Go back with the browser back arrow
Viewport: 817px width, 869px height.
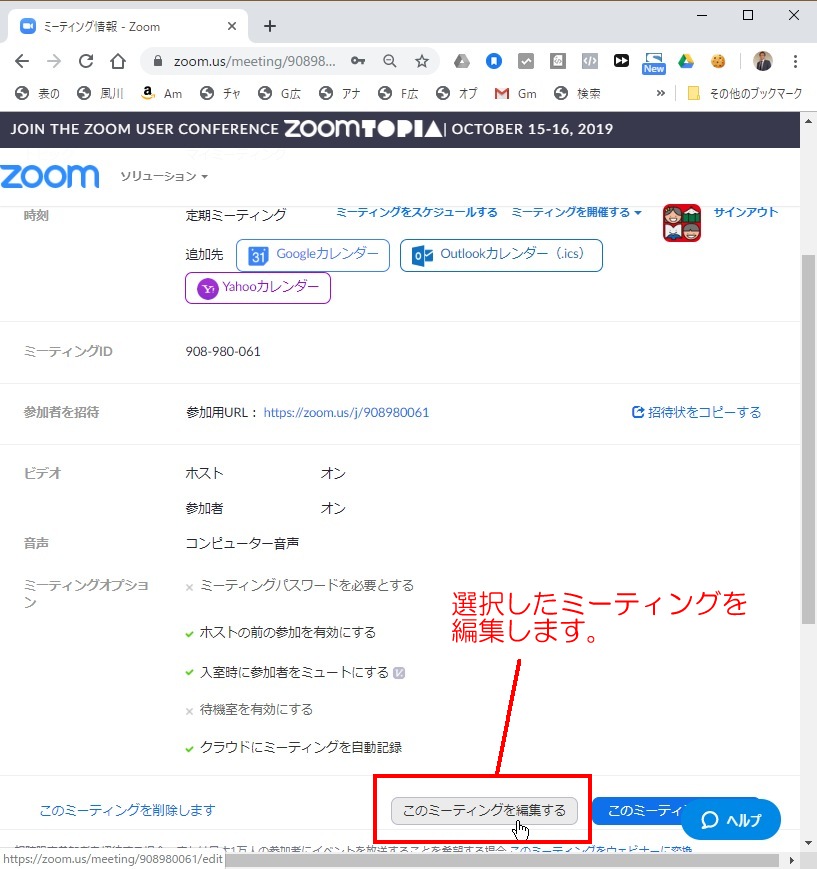pos(22,61)
